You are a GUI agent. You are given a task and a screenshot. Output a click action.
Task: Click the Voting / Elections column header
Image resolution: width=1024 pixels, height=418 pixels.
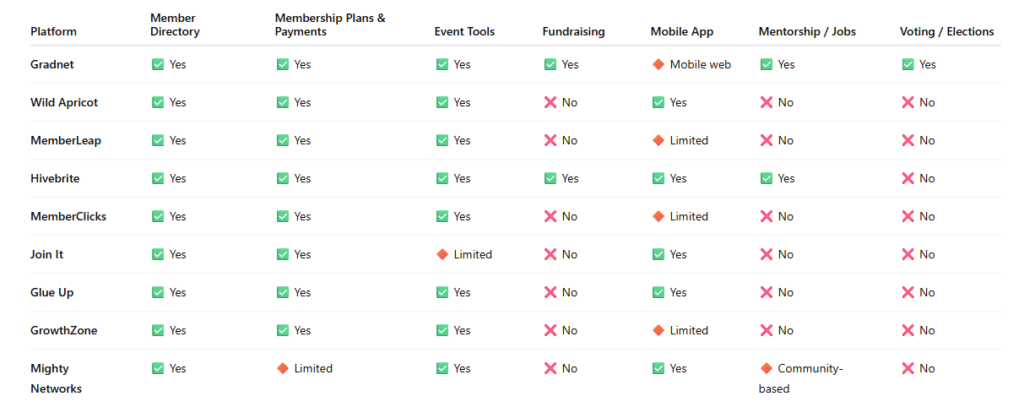pos(946,31)
